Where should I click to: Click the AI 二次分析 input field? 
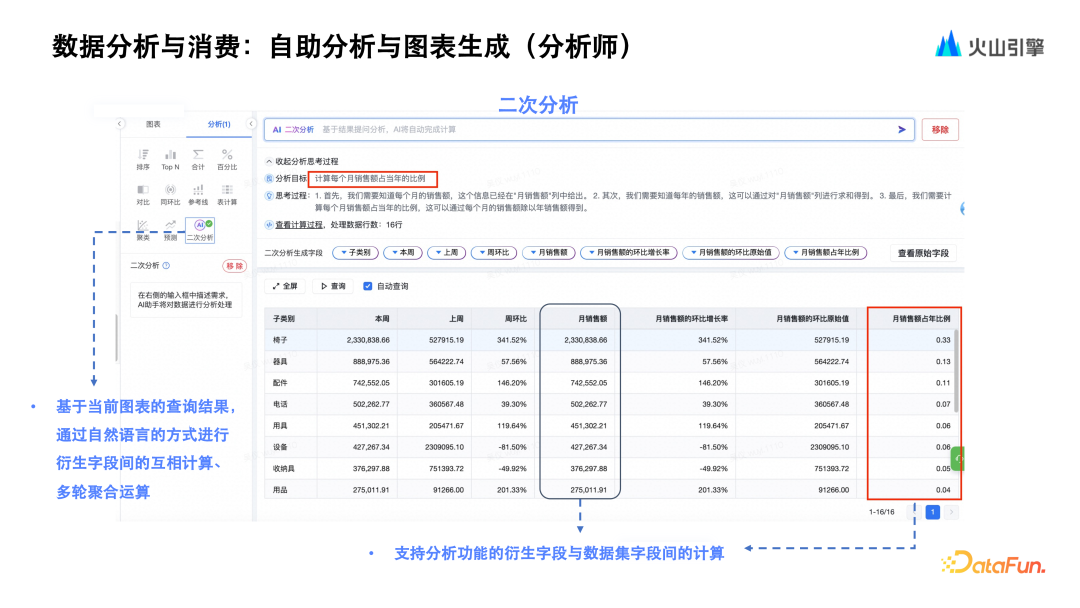[x=600, y=130]
